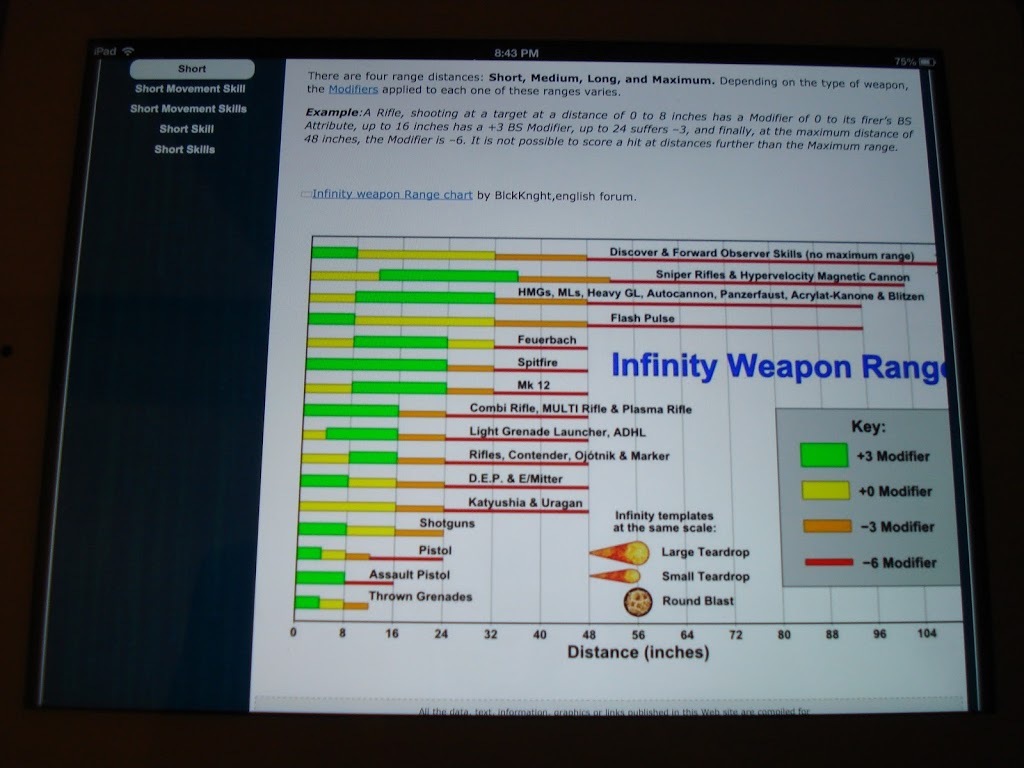Tap the Rifles, Contender, Ojótnik & Marker label

[x=569, y=455]
